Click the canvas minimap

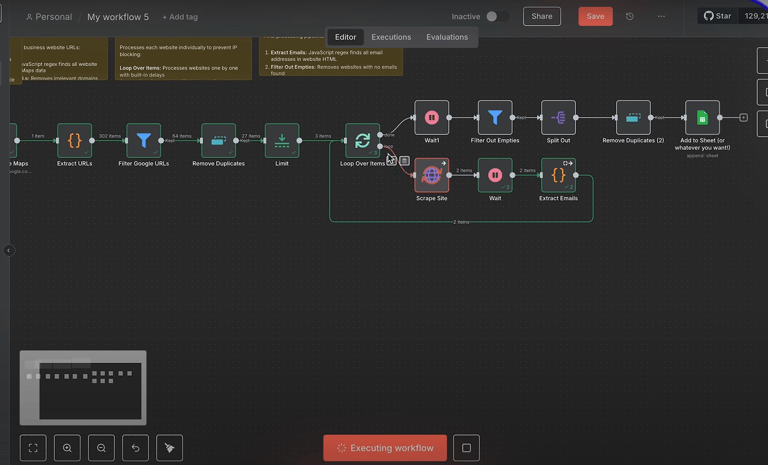coord(83,388)
